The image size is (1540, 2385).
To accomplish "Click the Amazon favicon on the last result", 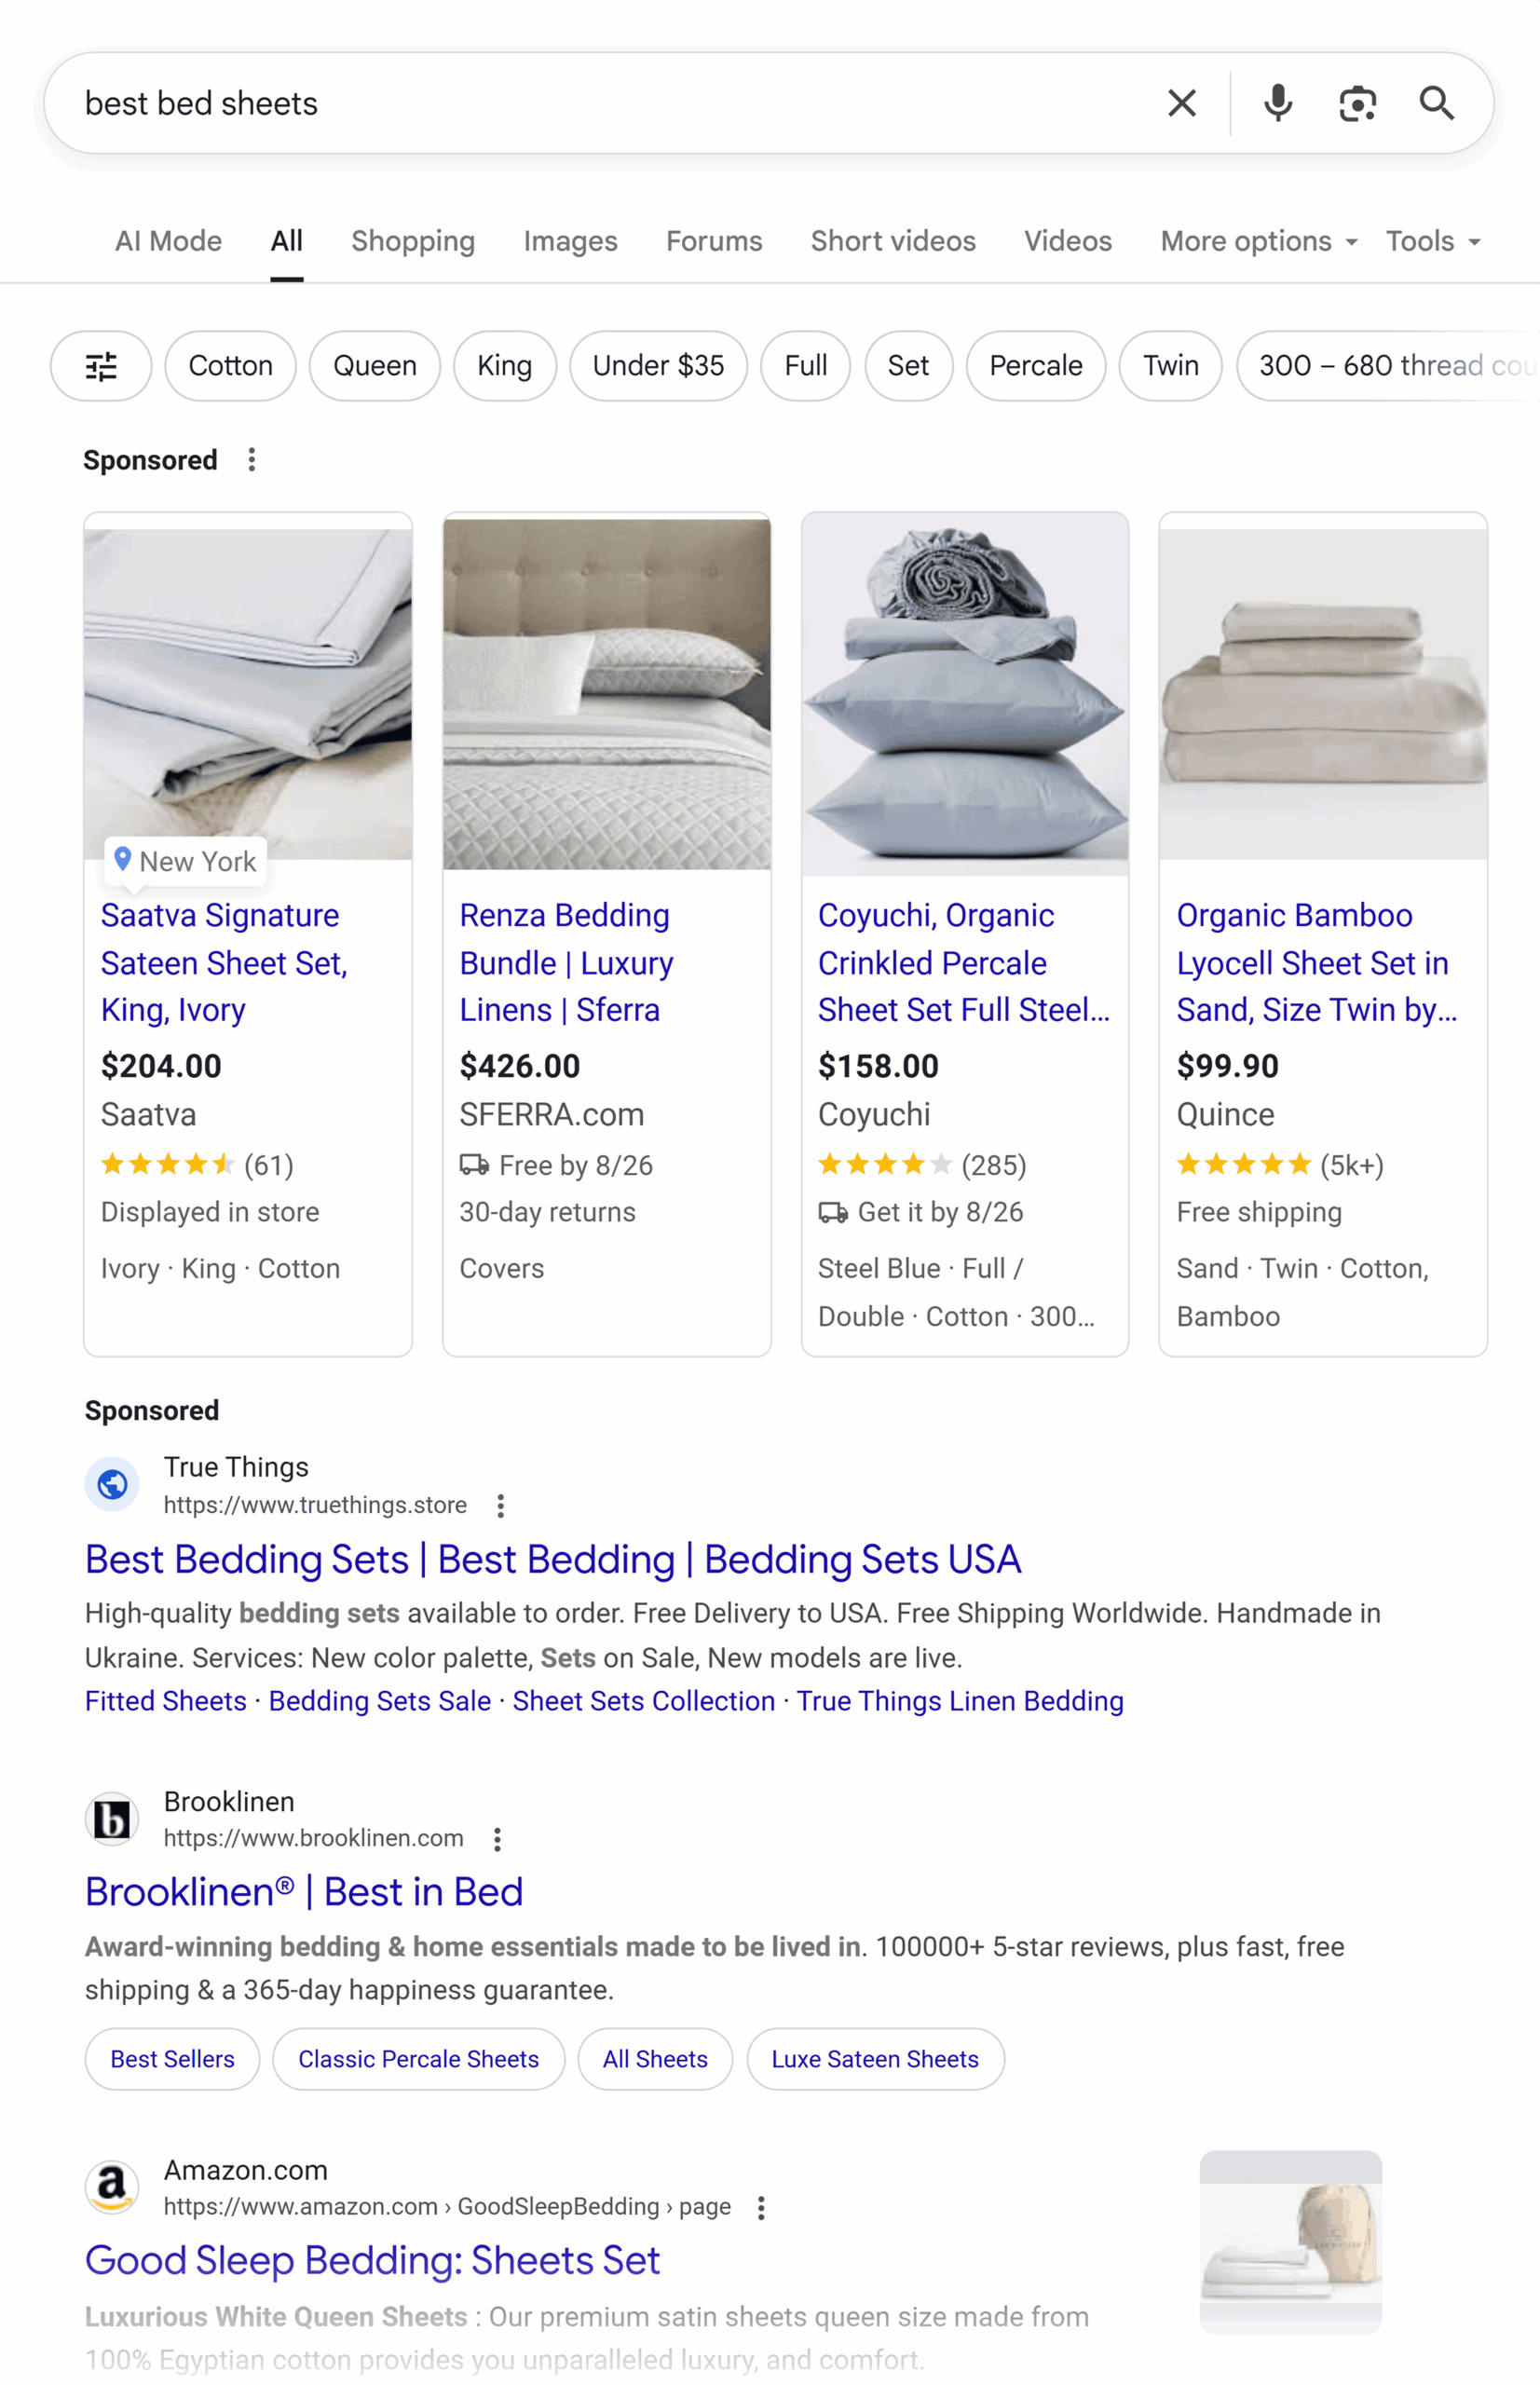I will click(112, 2188).
